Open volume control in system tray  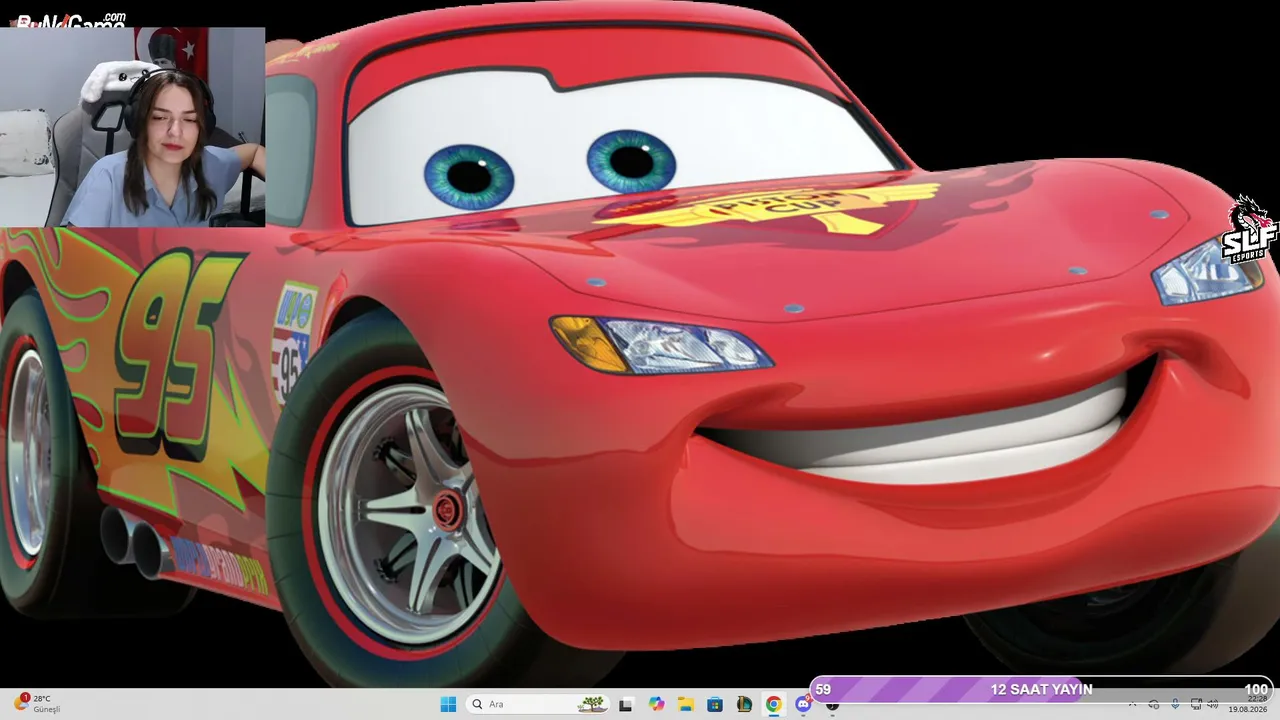(x=1213, y=705)
